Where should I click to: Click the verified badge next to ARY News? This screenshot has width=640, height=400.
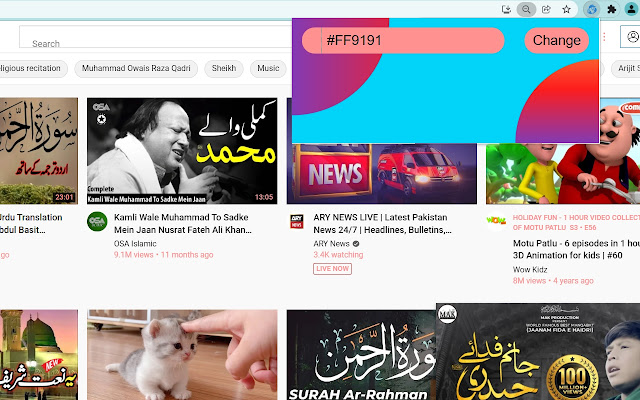[356, 244]
